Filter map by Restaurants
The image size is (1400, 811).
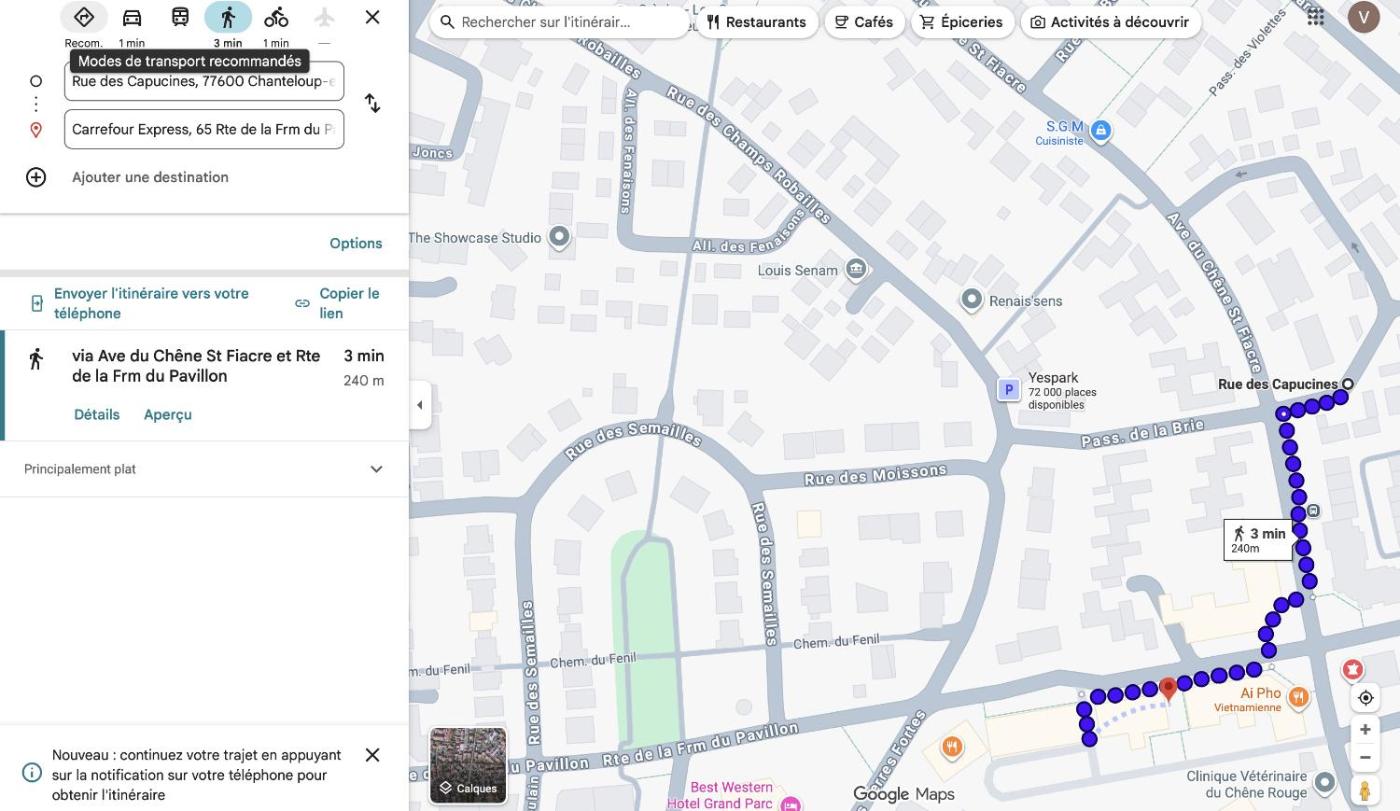[756, 22]
